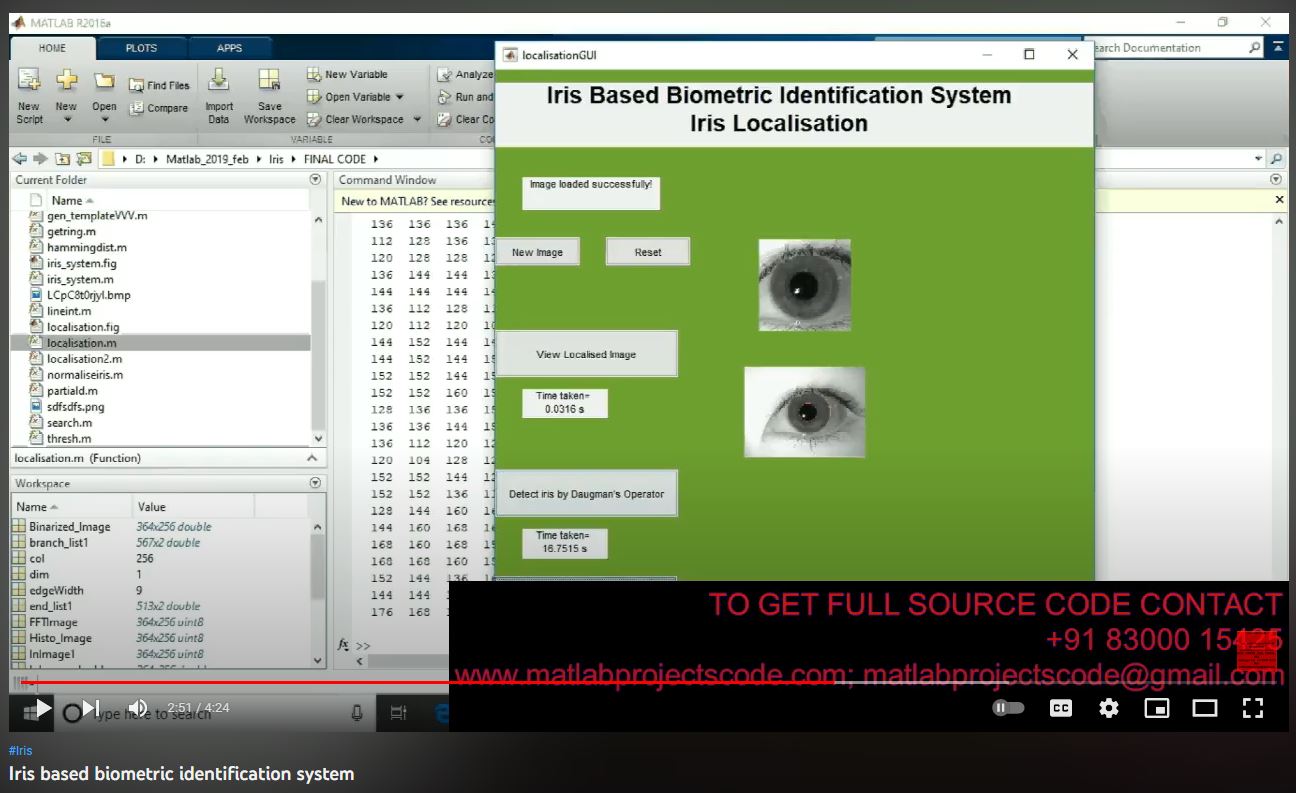
Task: Go forward with the gray right arrow
Action: point(41,158)
